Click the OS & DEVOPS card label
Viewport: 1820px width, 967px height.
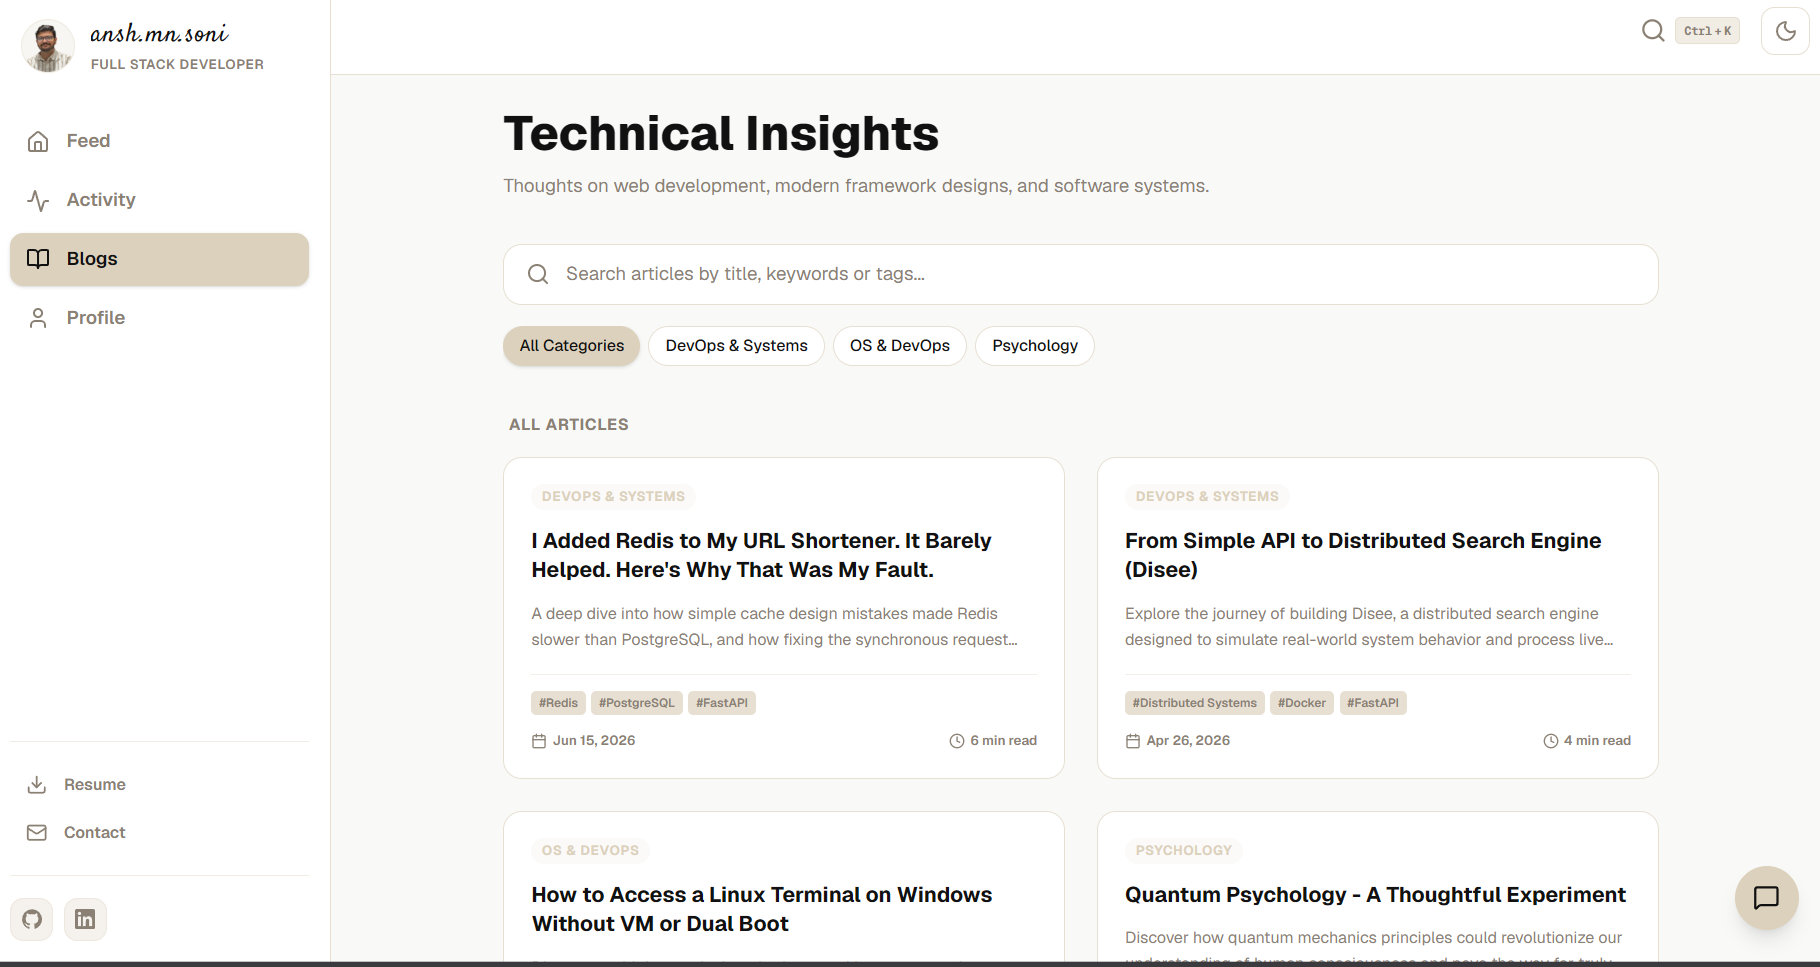pos(590,851)
